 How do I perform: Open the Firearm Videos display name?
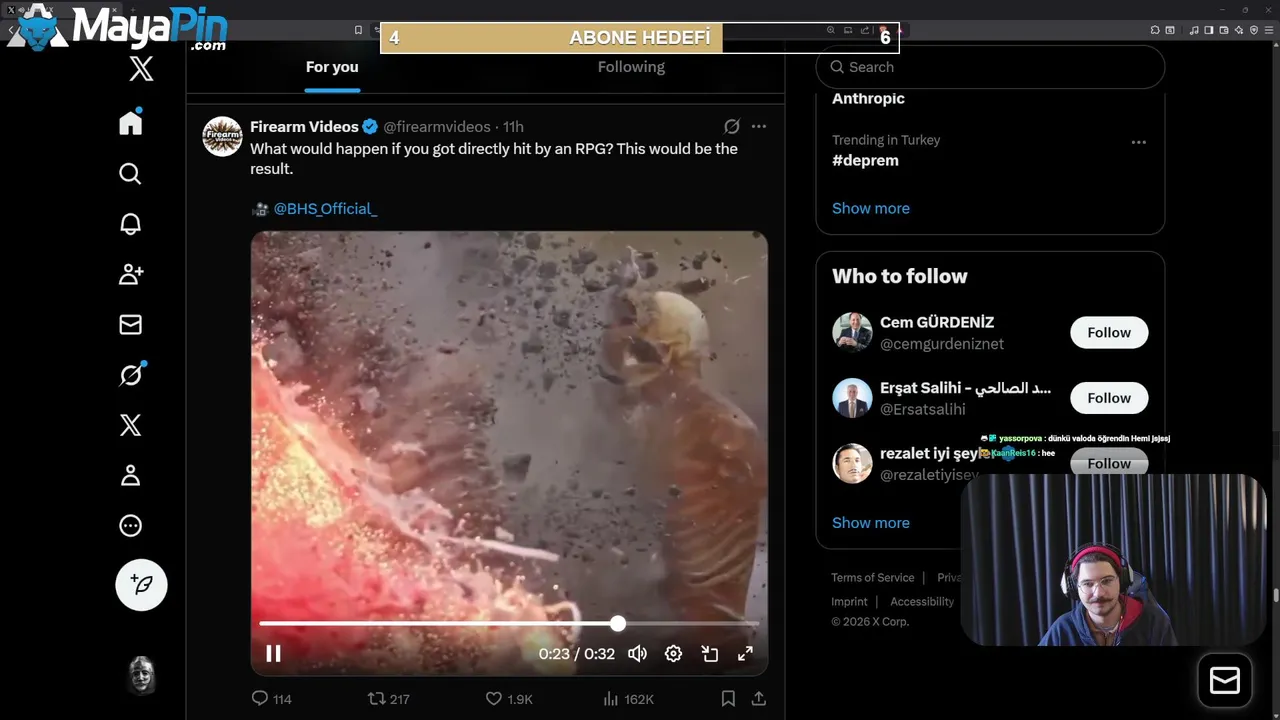(x=304, y=127)
